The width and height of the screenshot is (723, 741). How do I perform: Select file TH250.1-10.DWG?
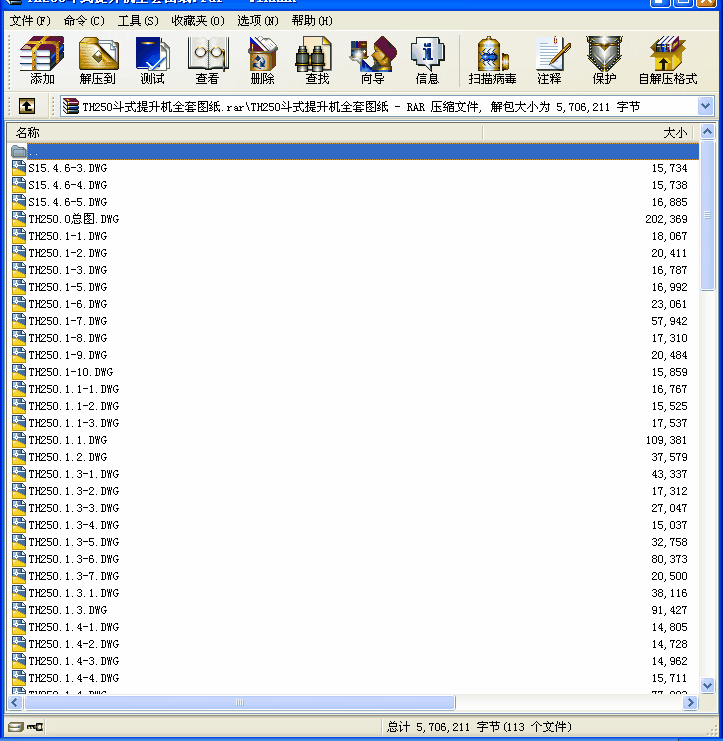[x=71, y=372]
